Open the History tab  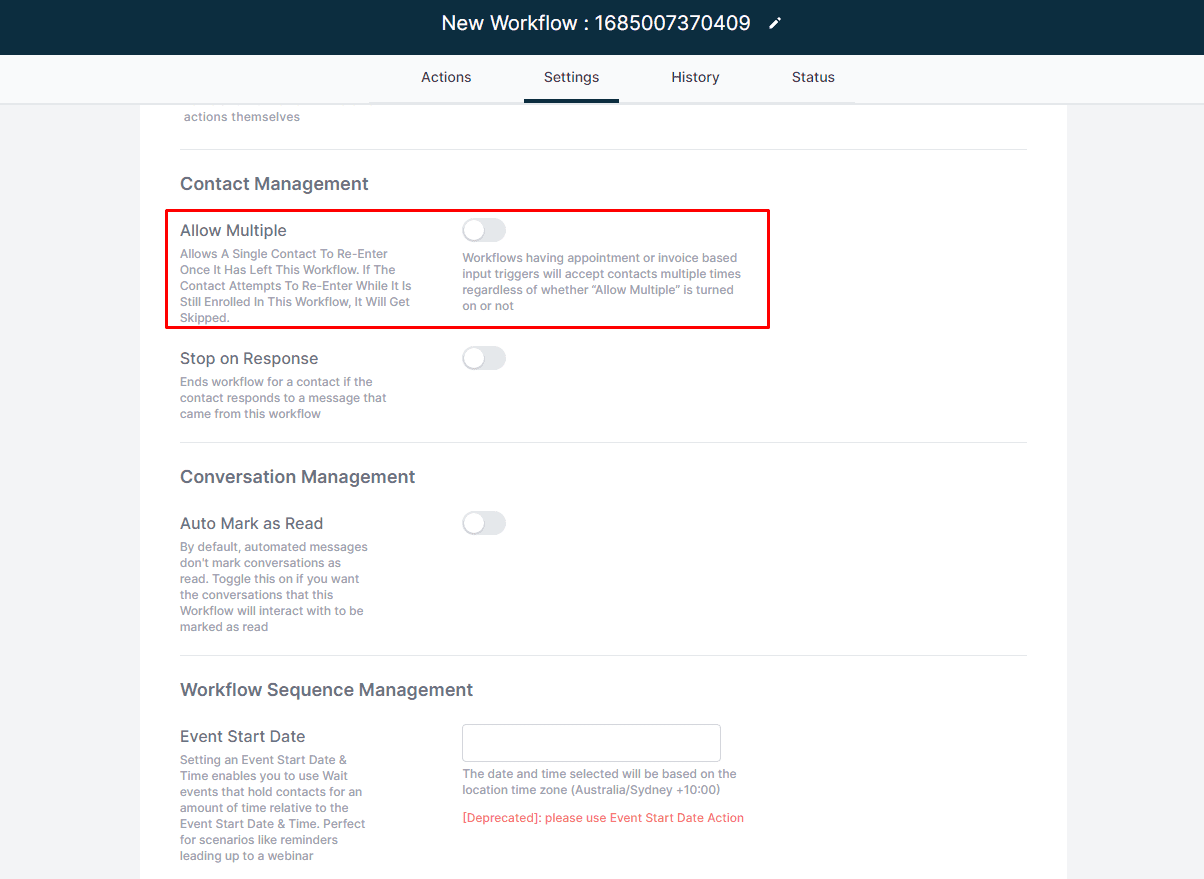tap(695, 77)
